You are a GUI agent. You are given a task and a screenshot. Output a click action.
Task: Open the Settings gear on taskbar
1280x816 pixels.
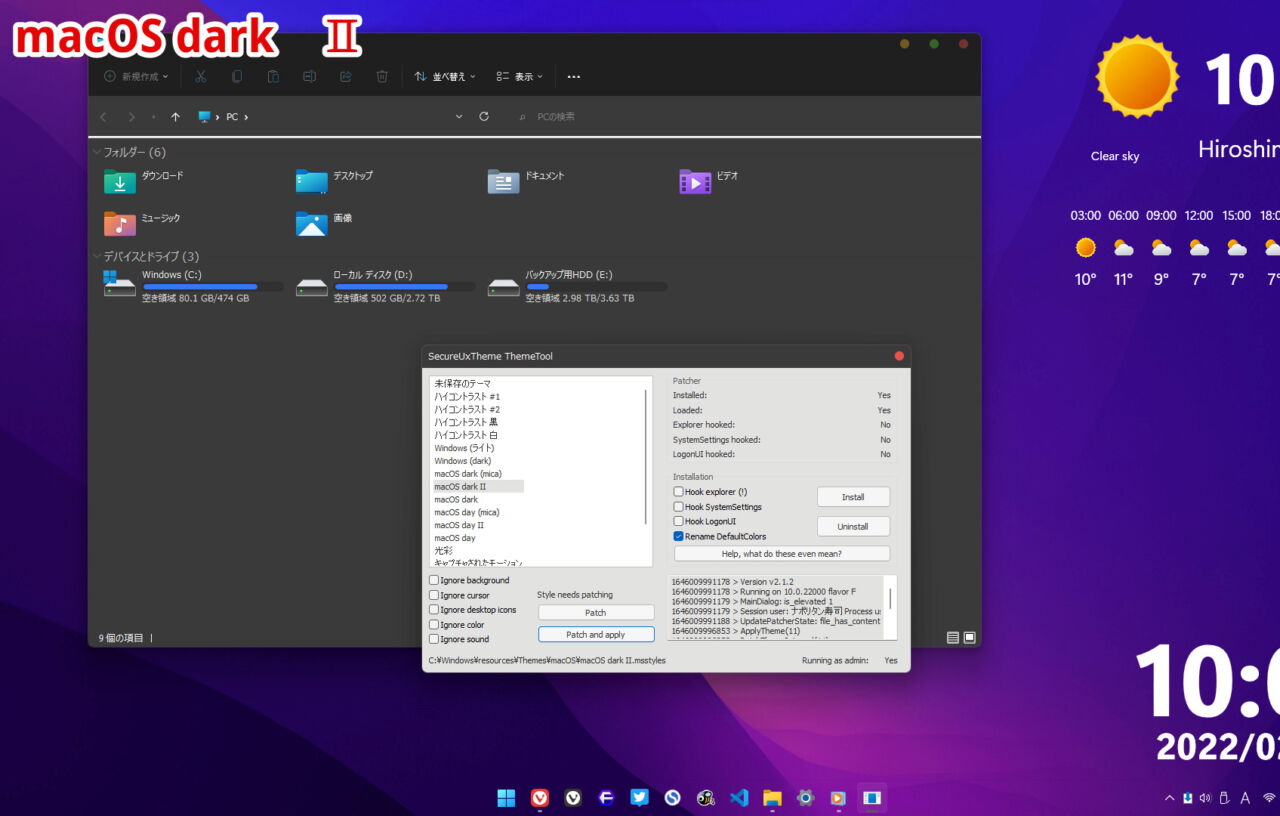pos(805,797)
